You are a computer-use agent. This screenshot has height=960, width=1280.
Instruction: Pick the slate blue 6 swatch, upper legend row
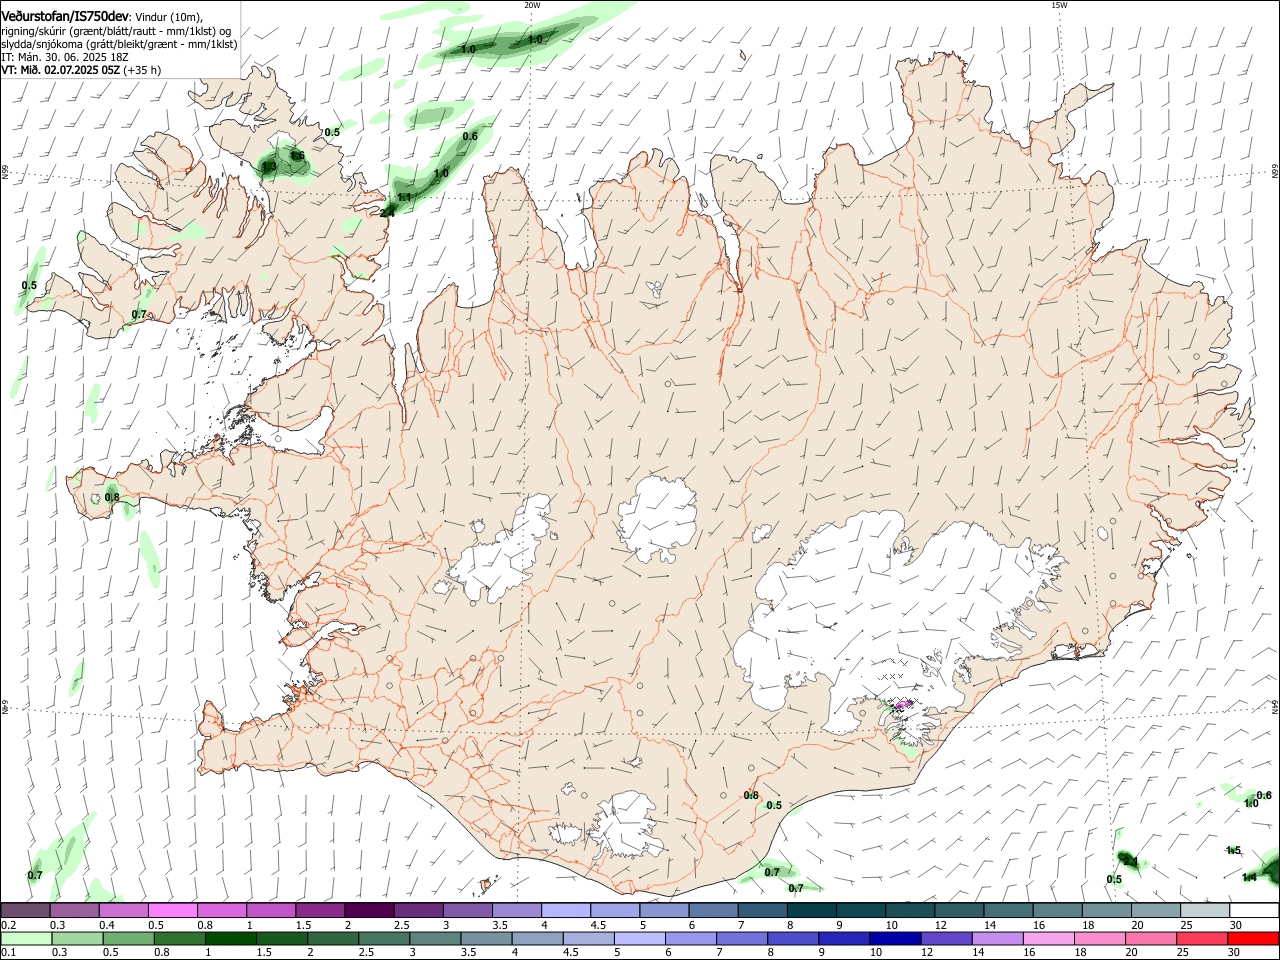[x=713, y=910]
